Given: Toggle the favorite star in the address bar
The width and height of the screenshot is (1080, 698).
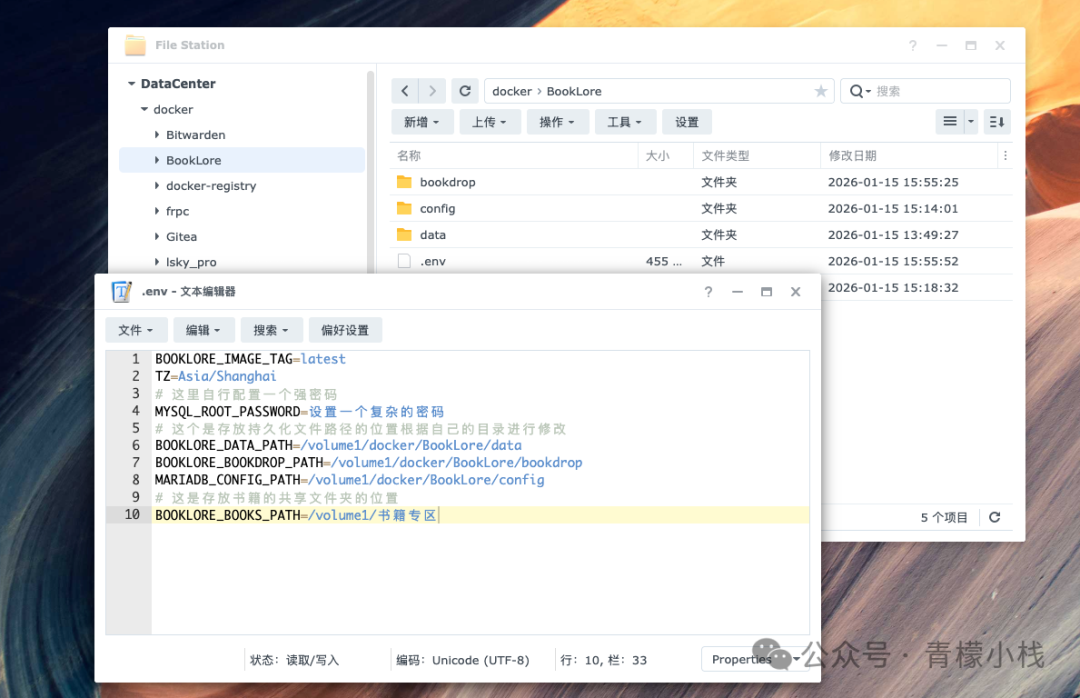Looking at the screenshot, I should tap(820, 90).
